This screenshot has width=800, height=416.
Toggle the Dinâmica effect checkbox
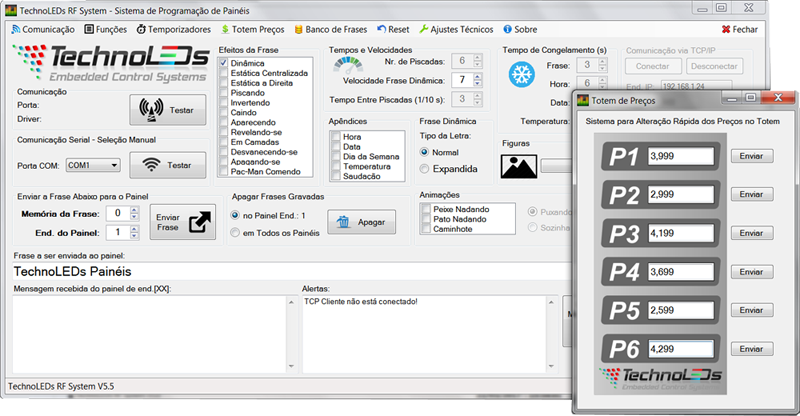(223, 63)
